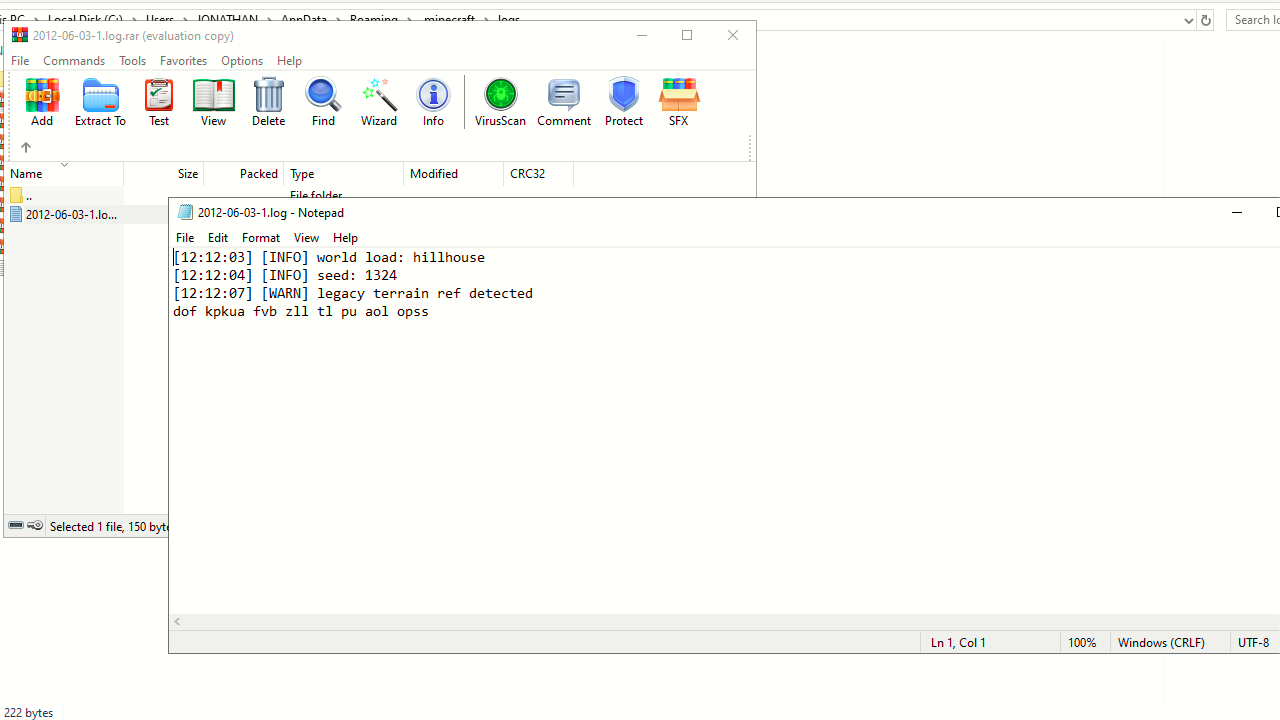Click the 'legacy terrain ref detected' warning line
This screenshot has width=1280, height=720.
353,294
